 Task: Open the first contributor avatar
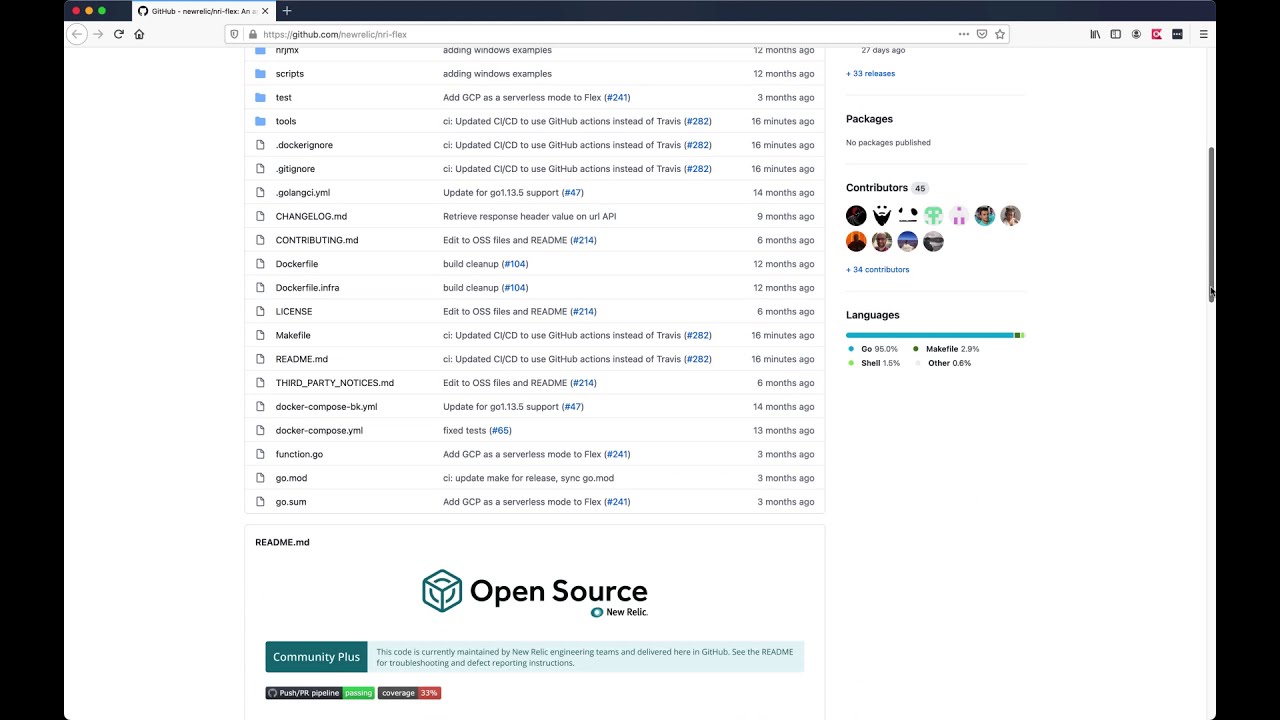pyautogui.click(x=856, y=216)
